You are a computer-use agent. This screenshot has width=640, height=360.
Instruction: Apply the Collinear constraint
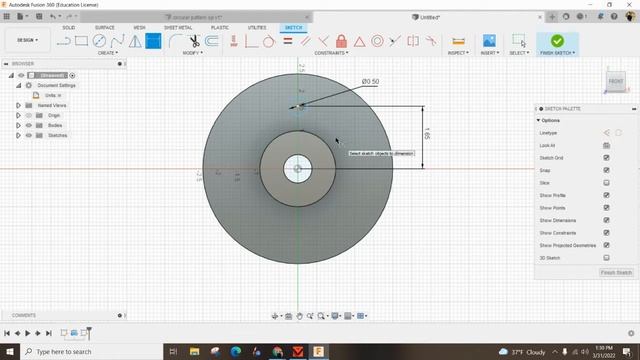coord(395,41)
